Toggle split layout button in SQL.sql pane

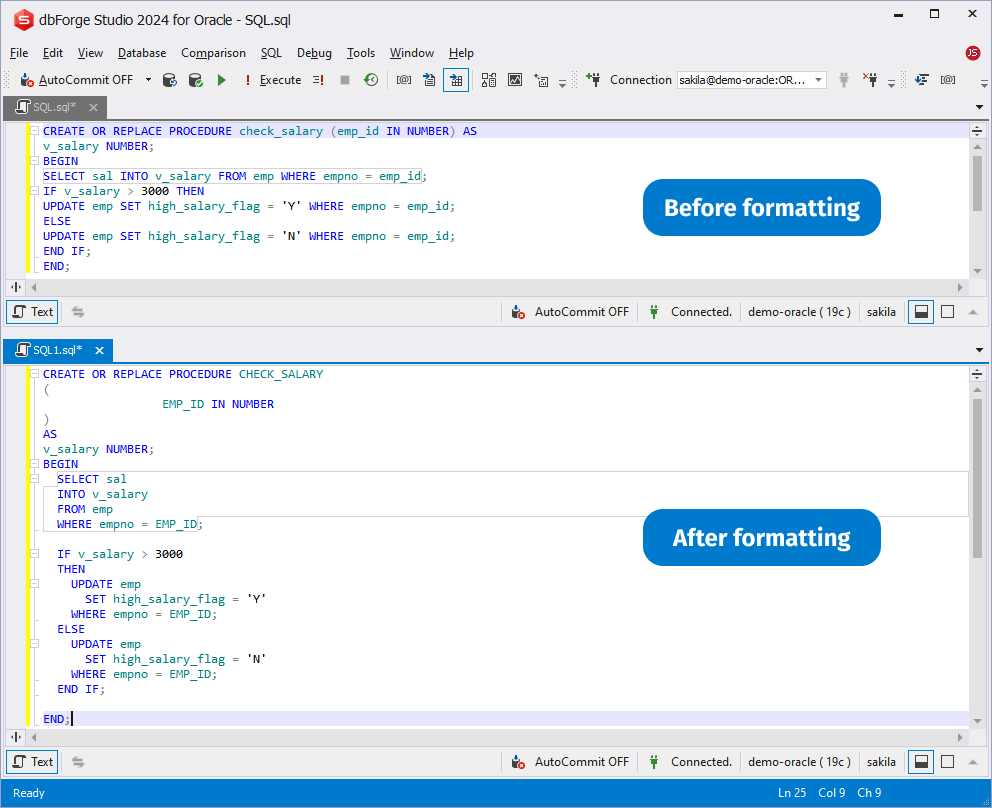click(921, 312)
